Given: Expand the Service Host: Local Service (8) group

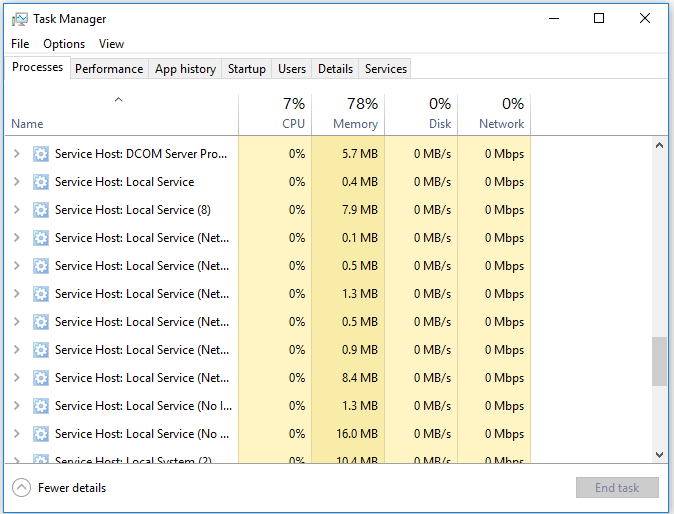Looking at the screenshot, I should (16, 210).
